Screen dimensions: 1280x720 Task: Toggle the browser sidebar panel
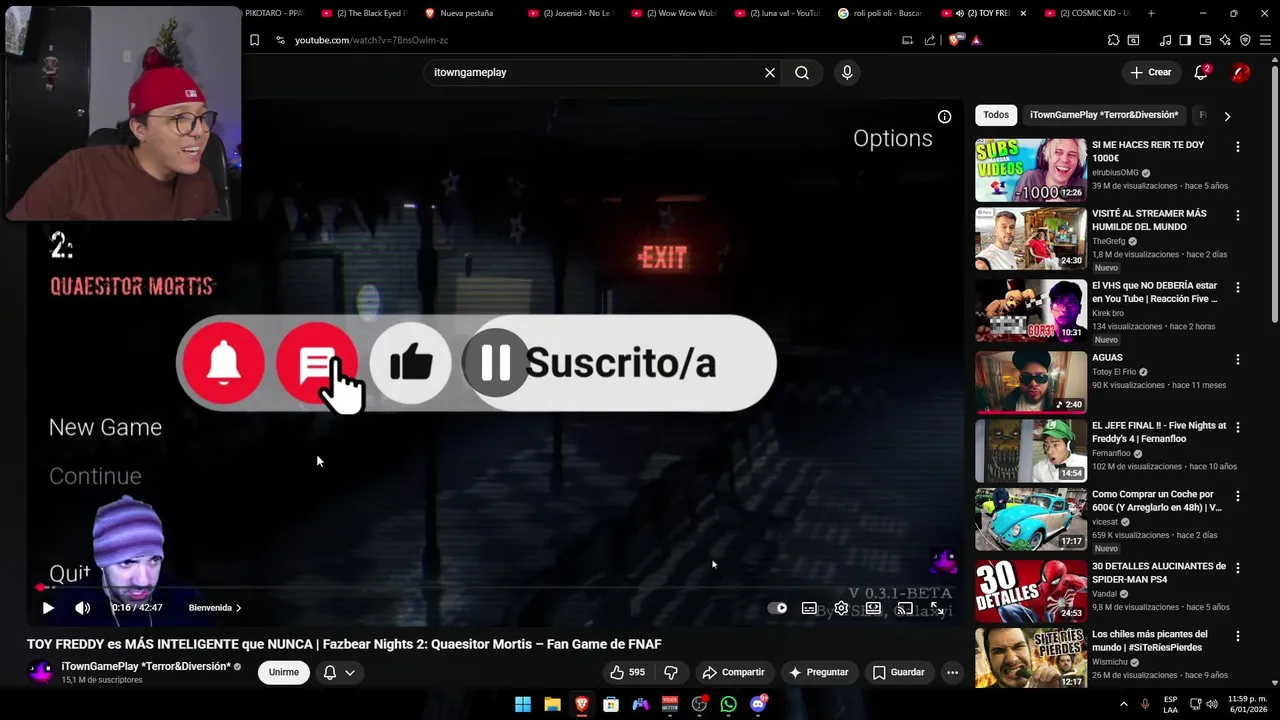[1185, 40]
